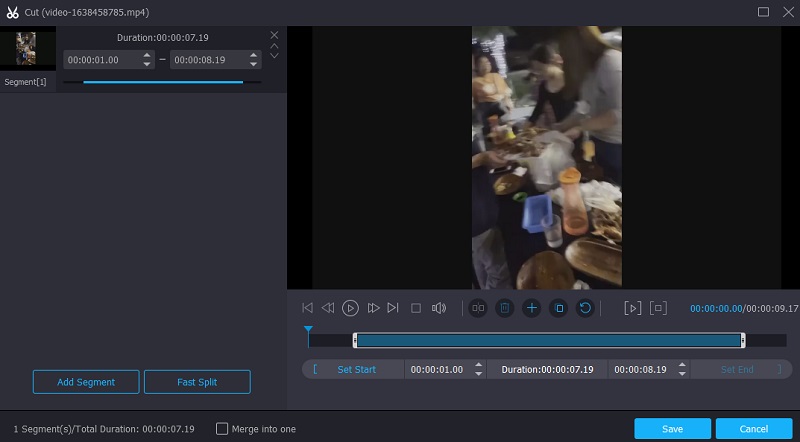Select the Segment[1] video thumbnail
The width and height of the screenshot is (800, 442).
point(27,48)
